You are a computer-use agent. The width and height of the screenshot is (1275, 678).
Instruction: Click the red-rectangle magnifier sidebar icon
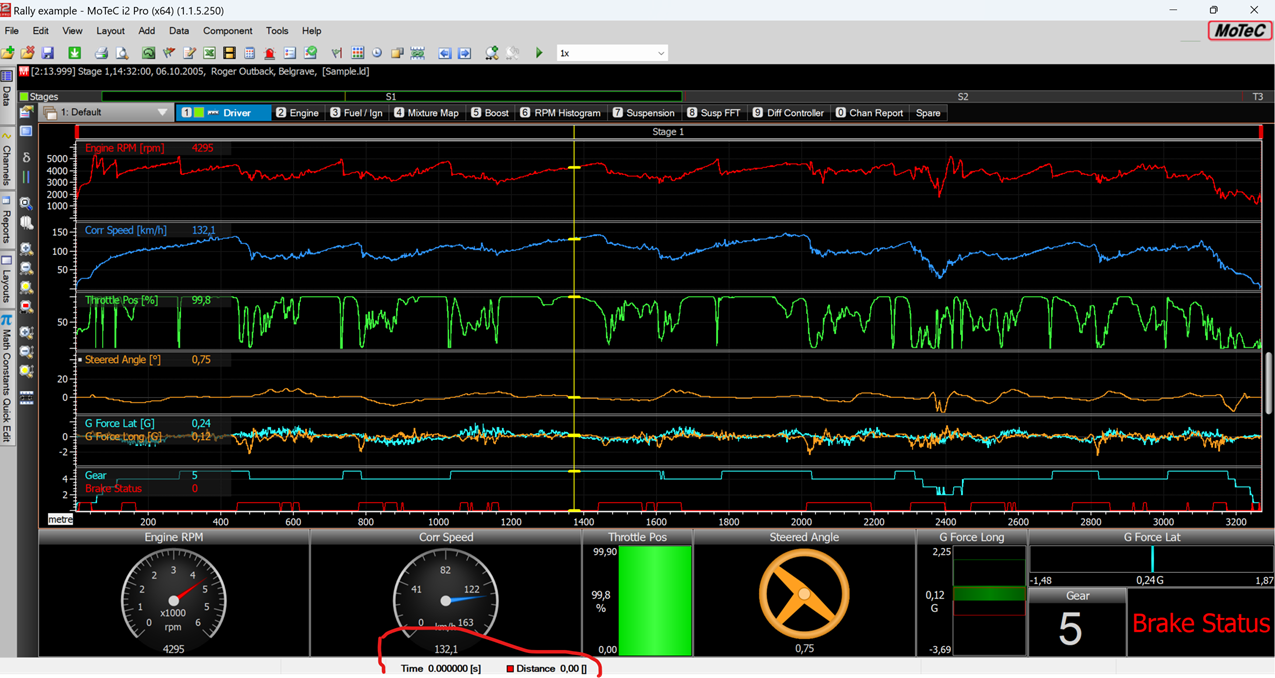coord(26,306)
